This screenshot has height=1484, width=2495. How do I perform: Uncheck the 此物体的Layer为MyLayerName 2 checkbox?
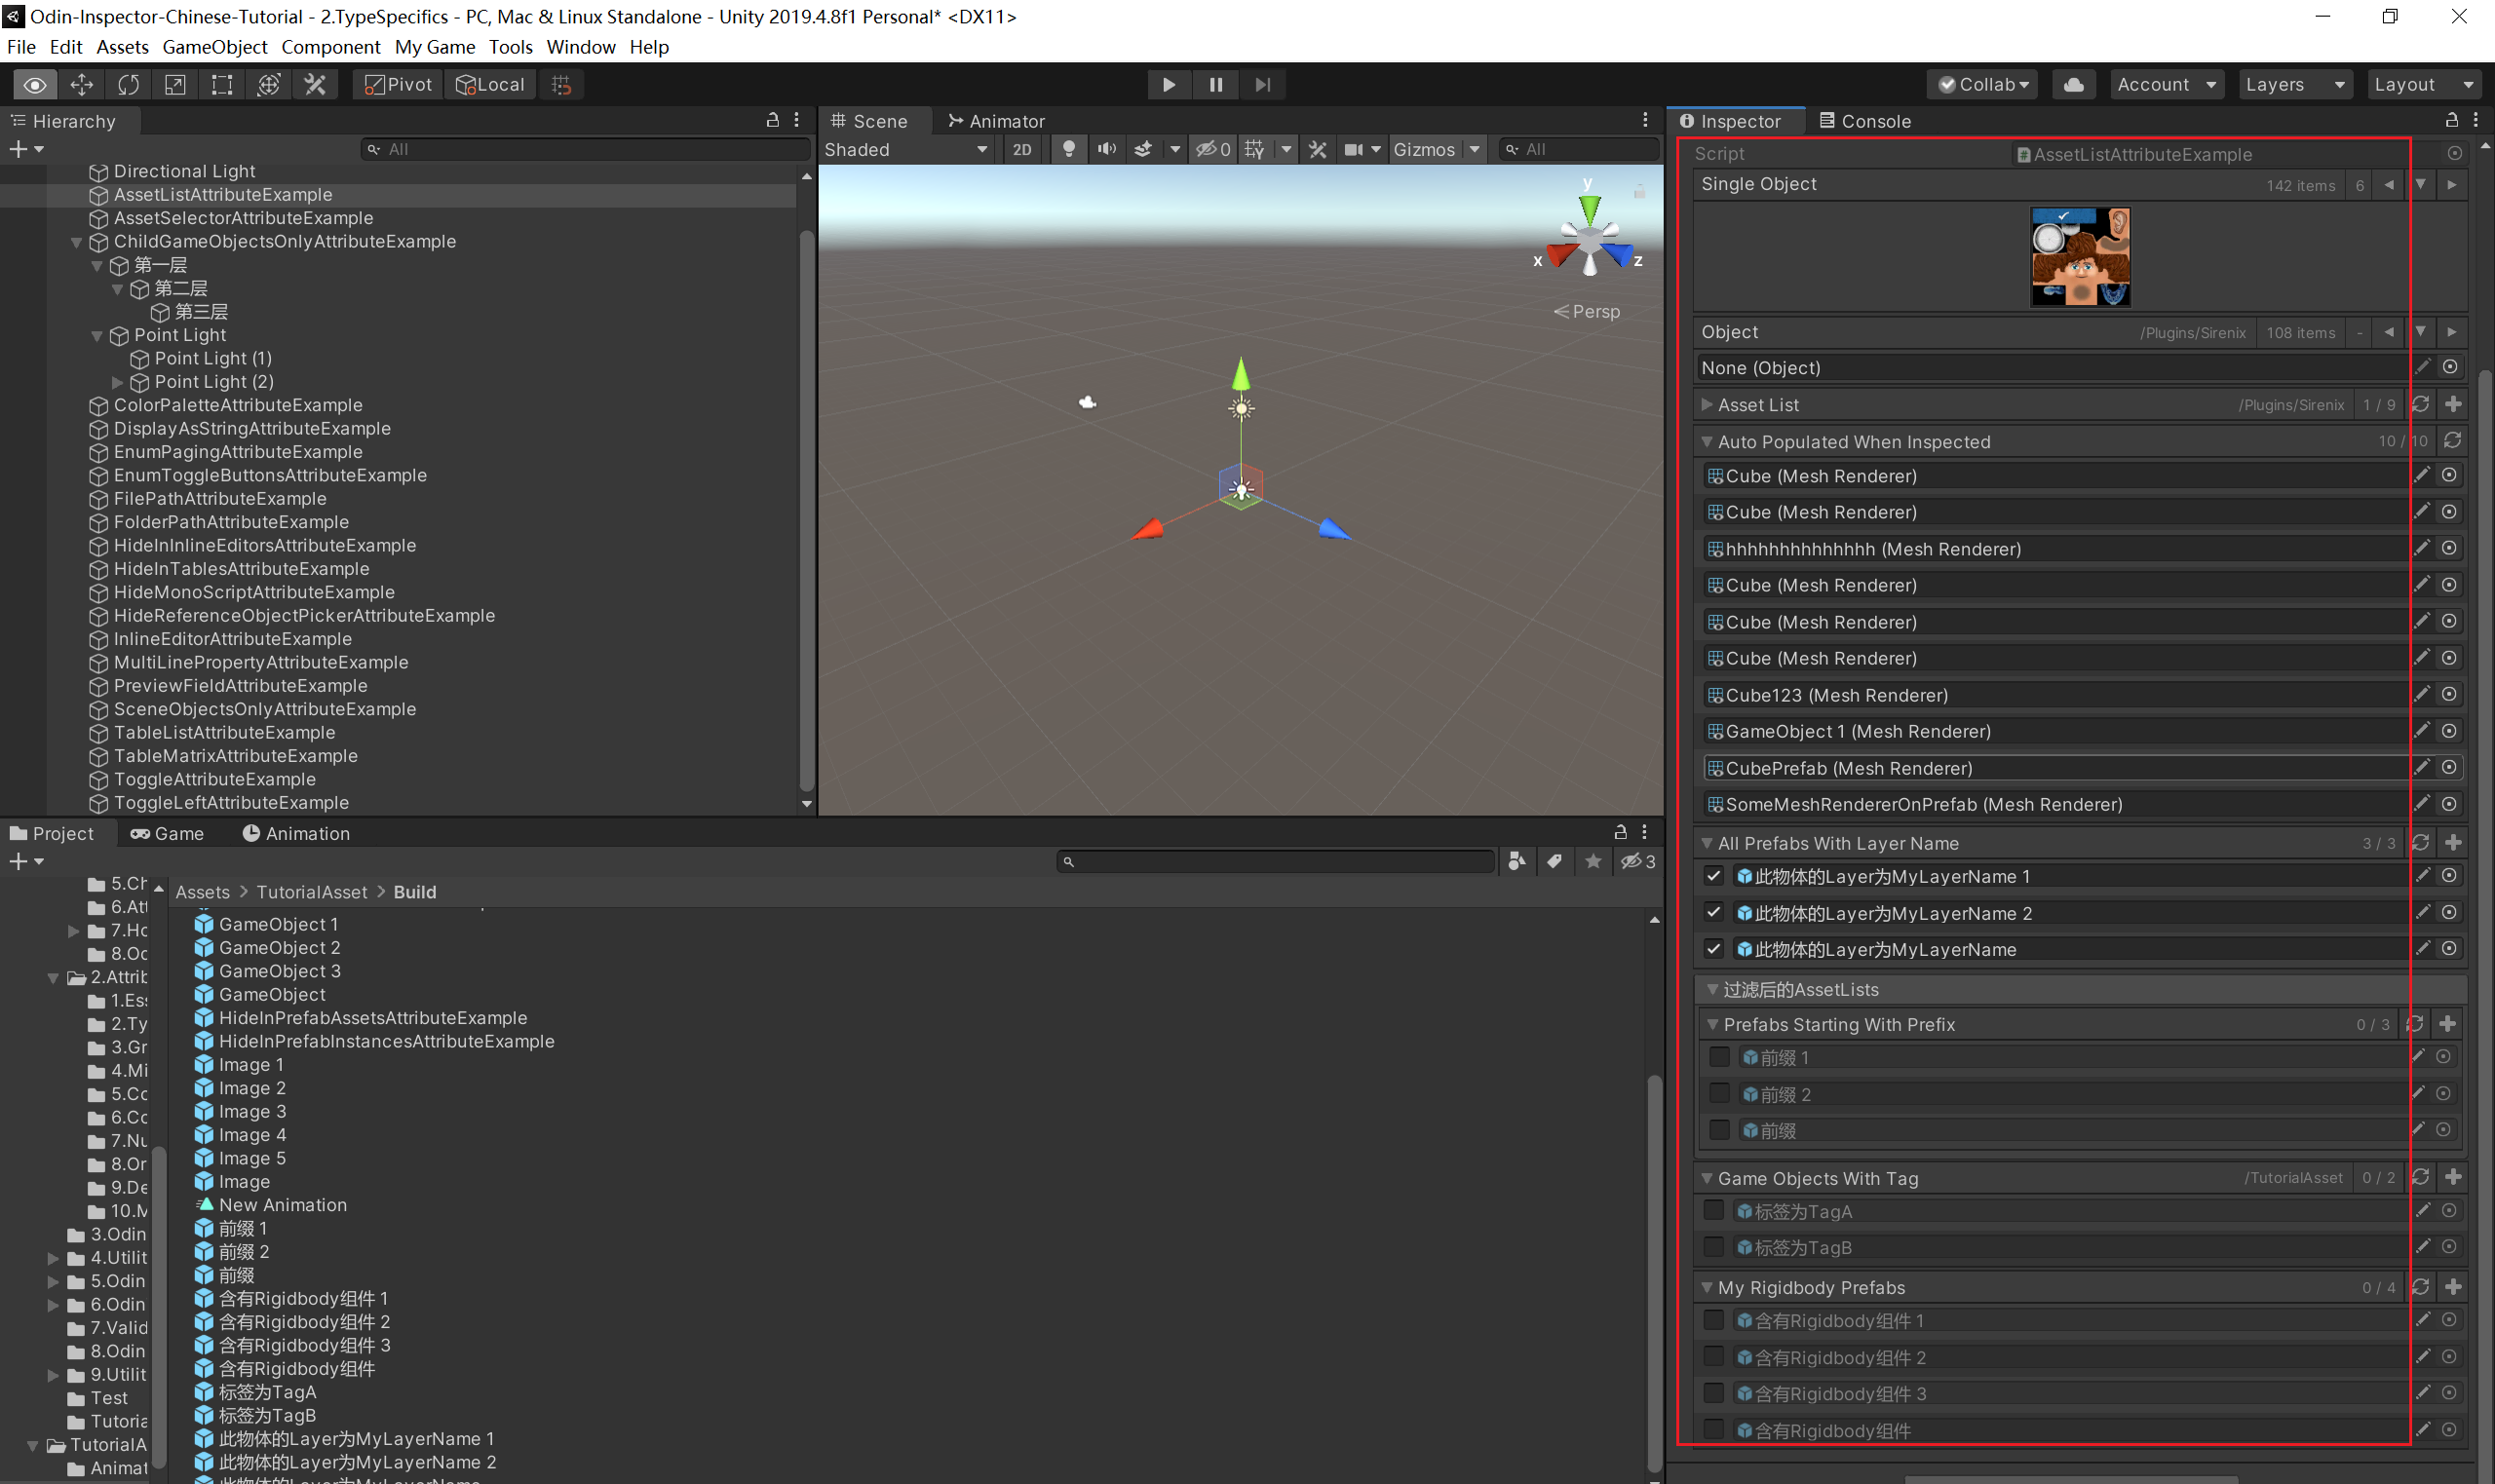[x=1714, y=912]
